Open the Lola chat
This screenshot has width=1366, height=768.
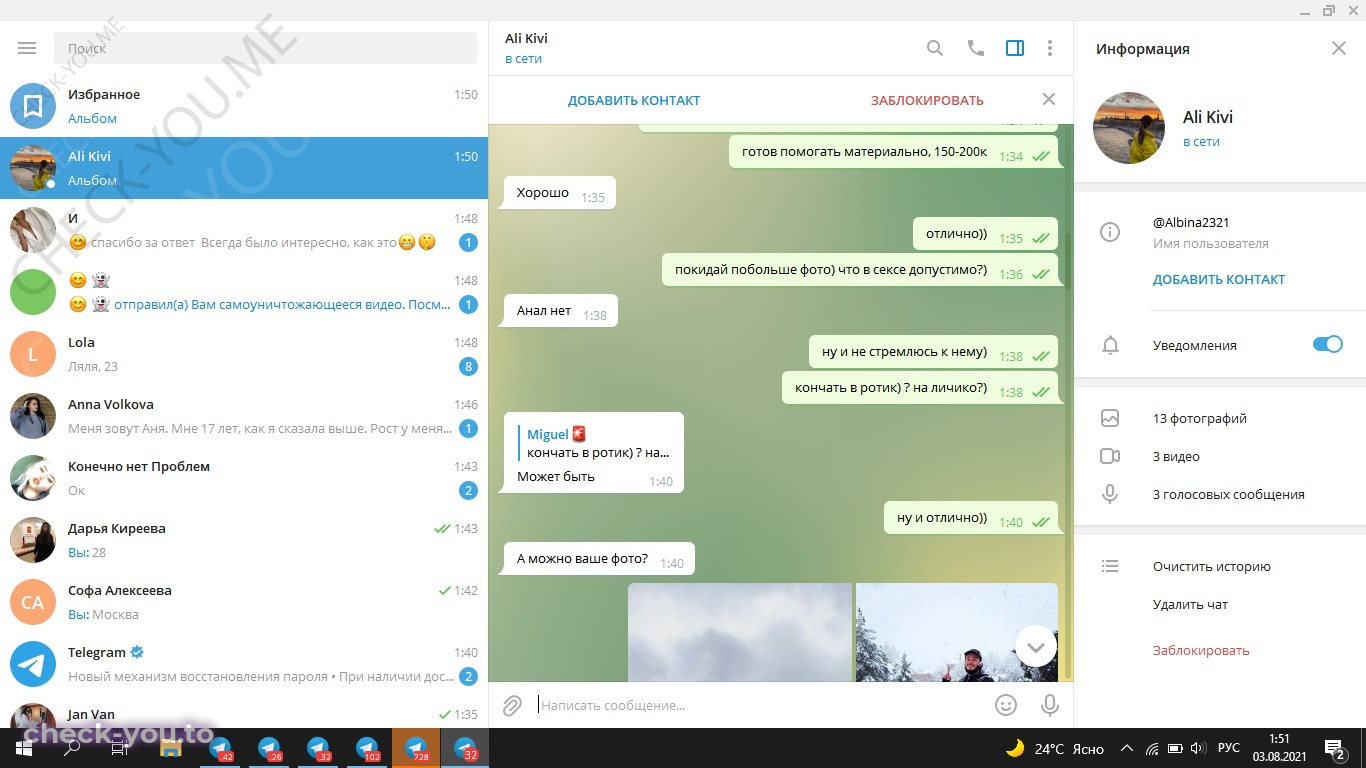point(244,354)
